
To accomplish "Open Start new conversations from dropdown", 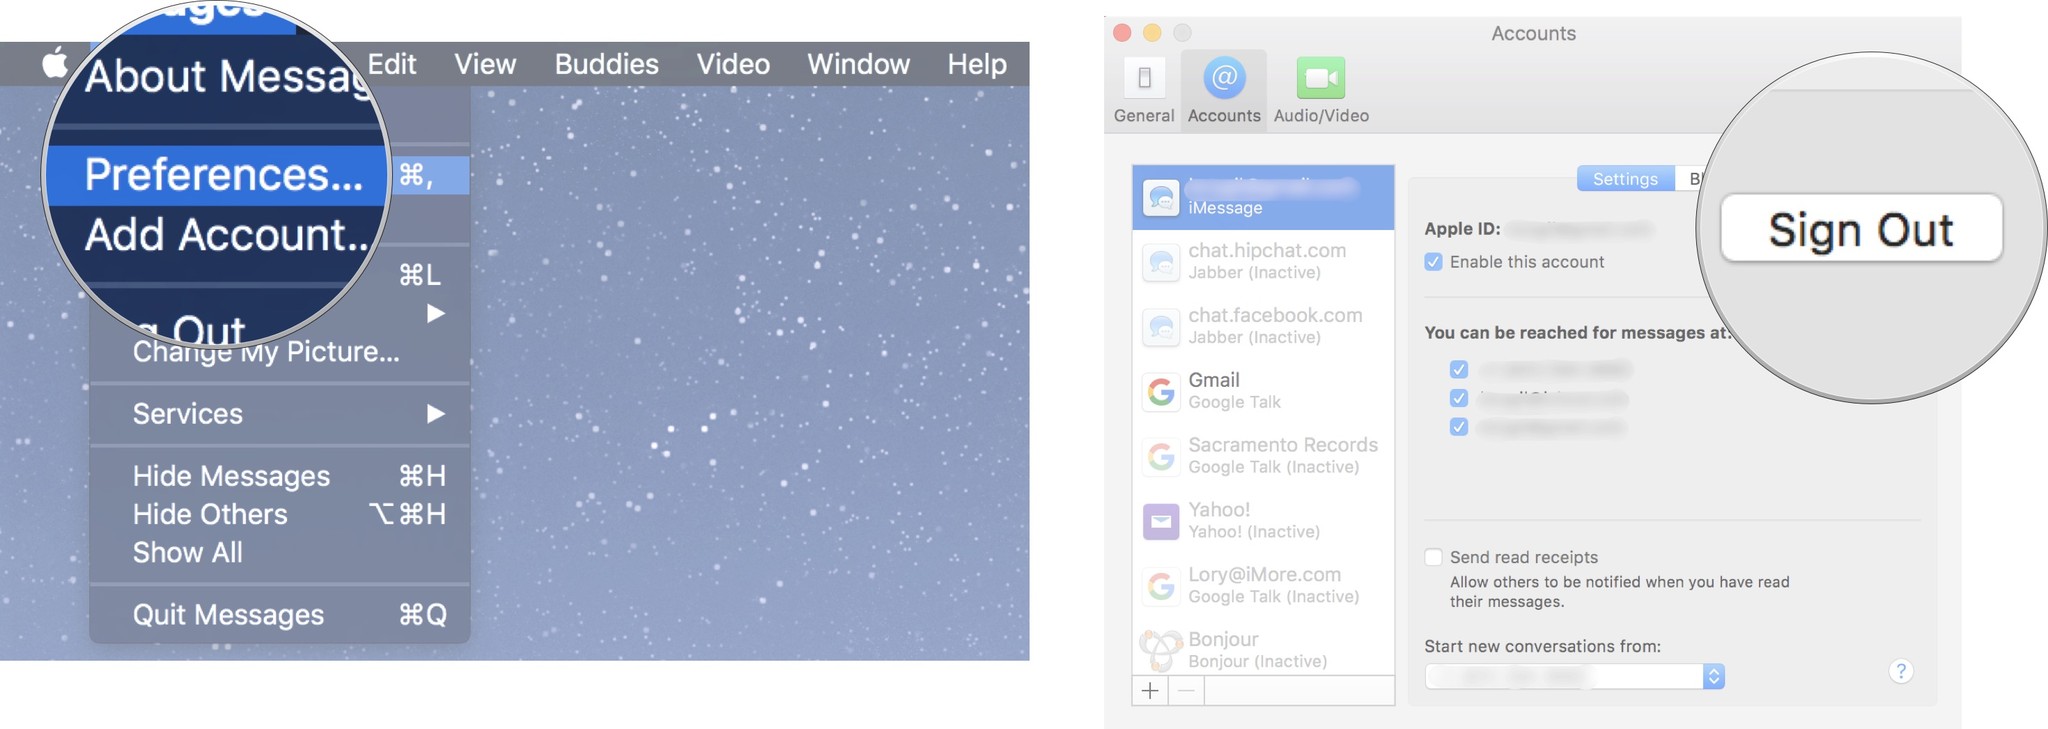I will point(1574,677).
